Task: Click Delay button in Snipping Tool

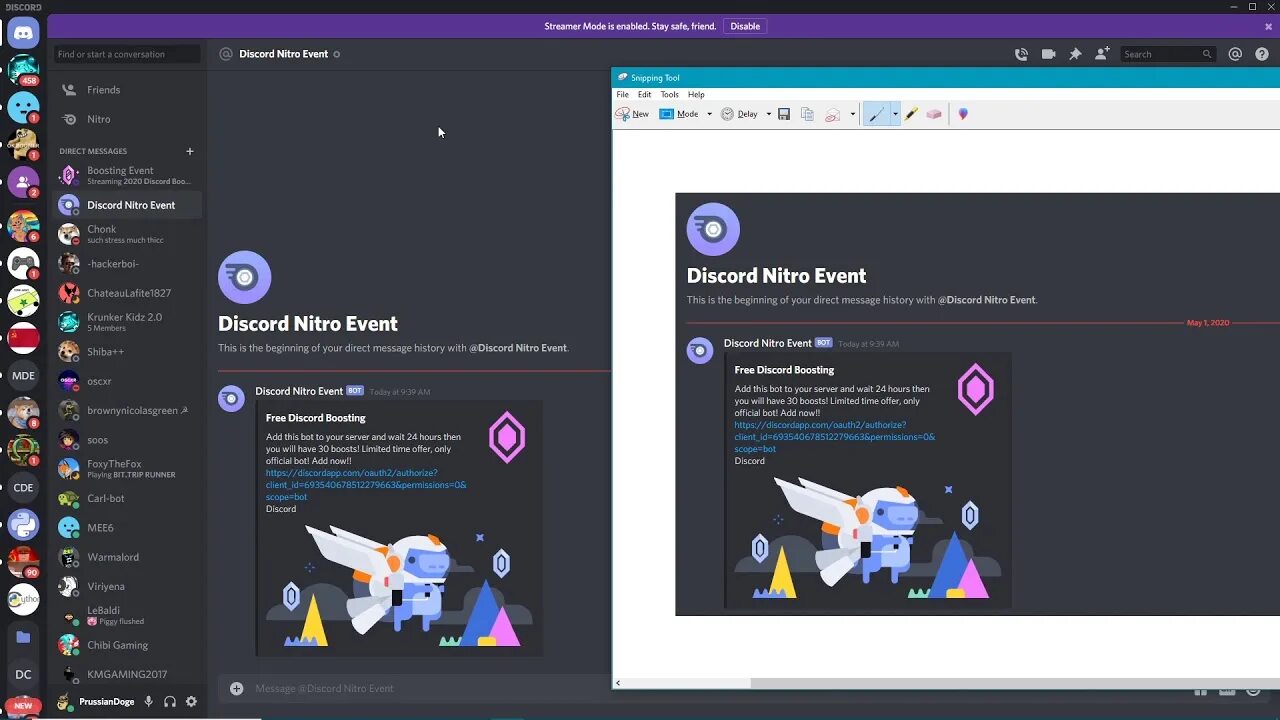Action: coord(740,114)
